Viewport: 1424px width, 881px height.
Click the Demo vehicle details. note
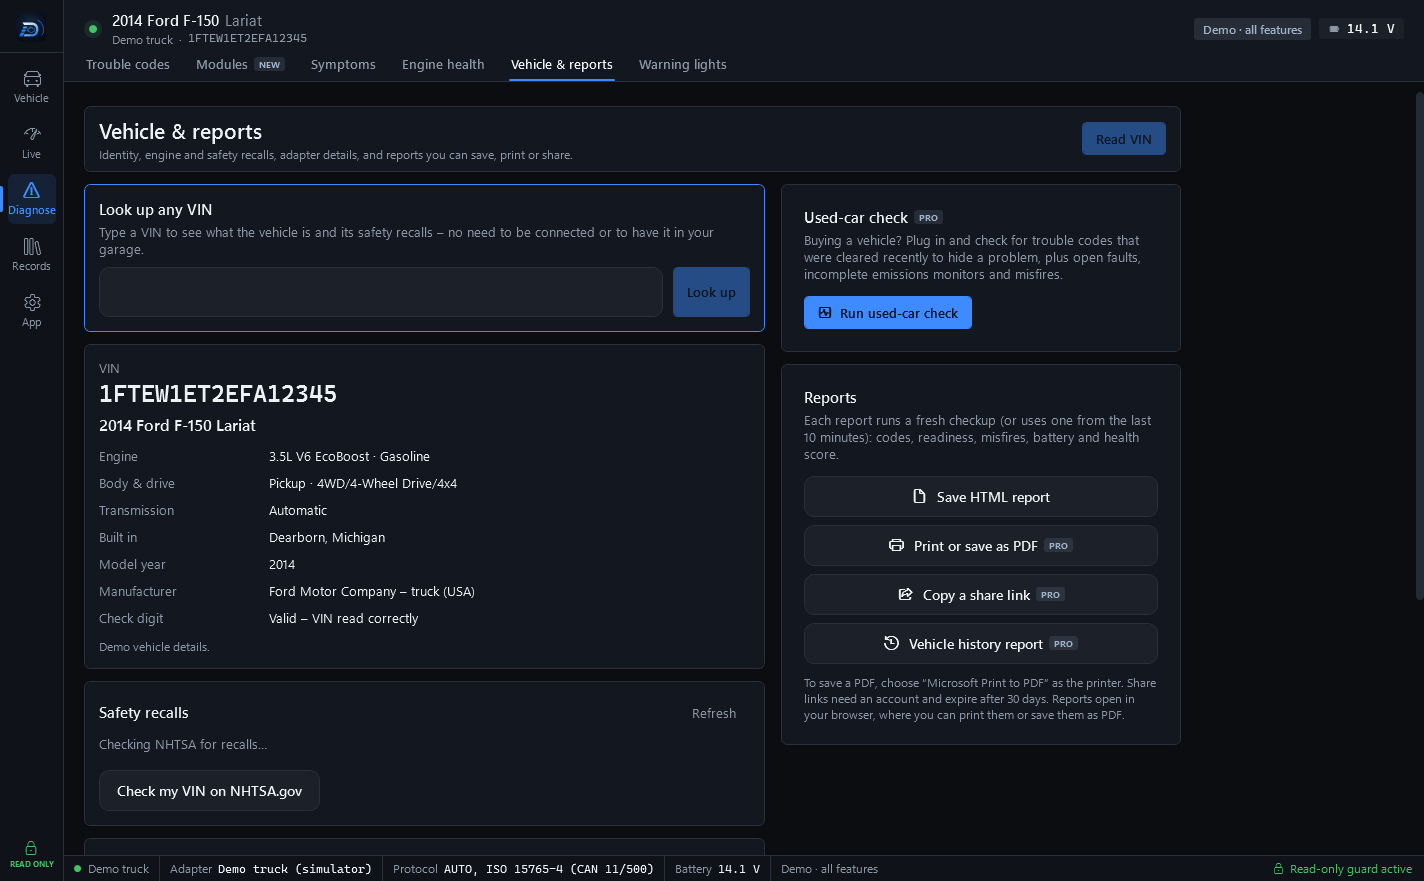154,647
